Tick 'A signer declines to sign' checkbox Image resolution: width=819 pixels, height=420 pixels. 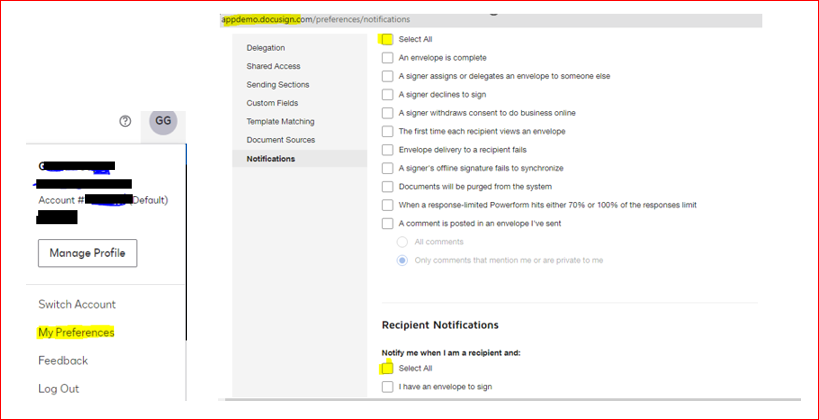(x=387, y=94)
